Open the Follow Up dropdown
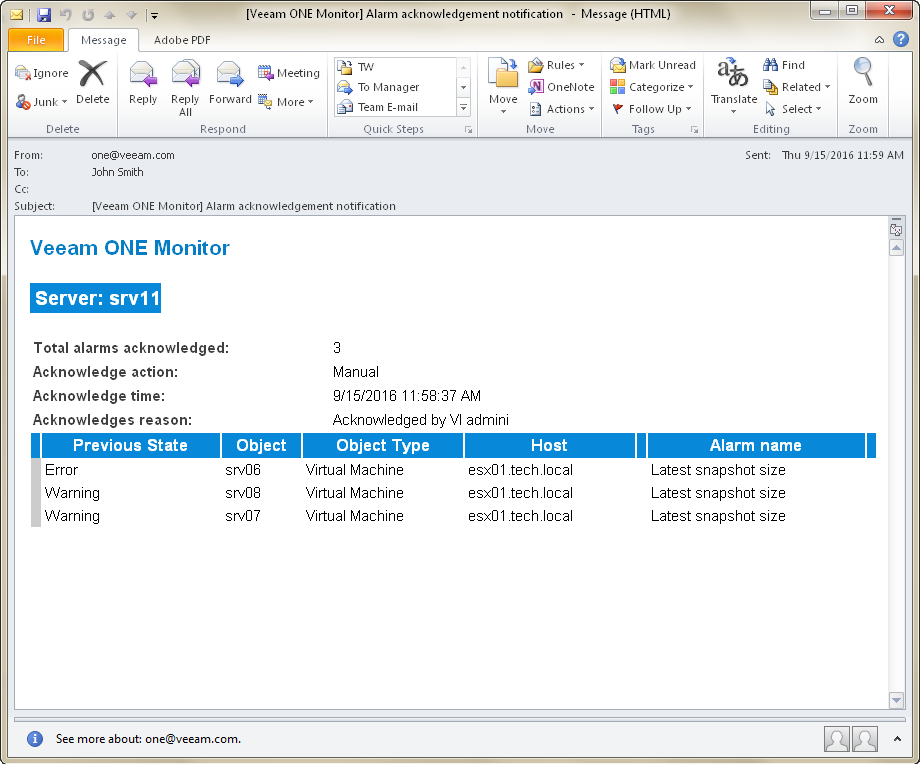Viewport: 920px width, 764px height. pyautogui.click(x=651, y=109)
